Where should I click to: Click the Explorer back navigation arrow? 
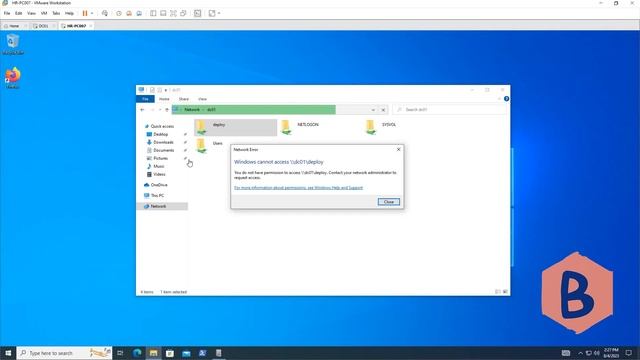click(x=142, y=110)
